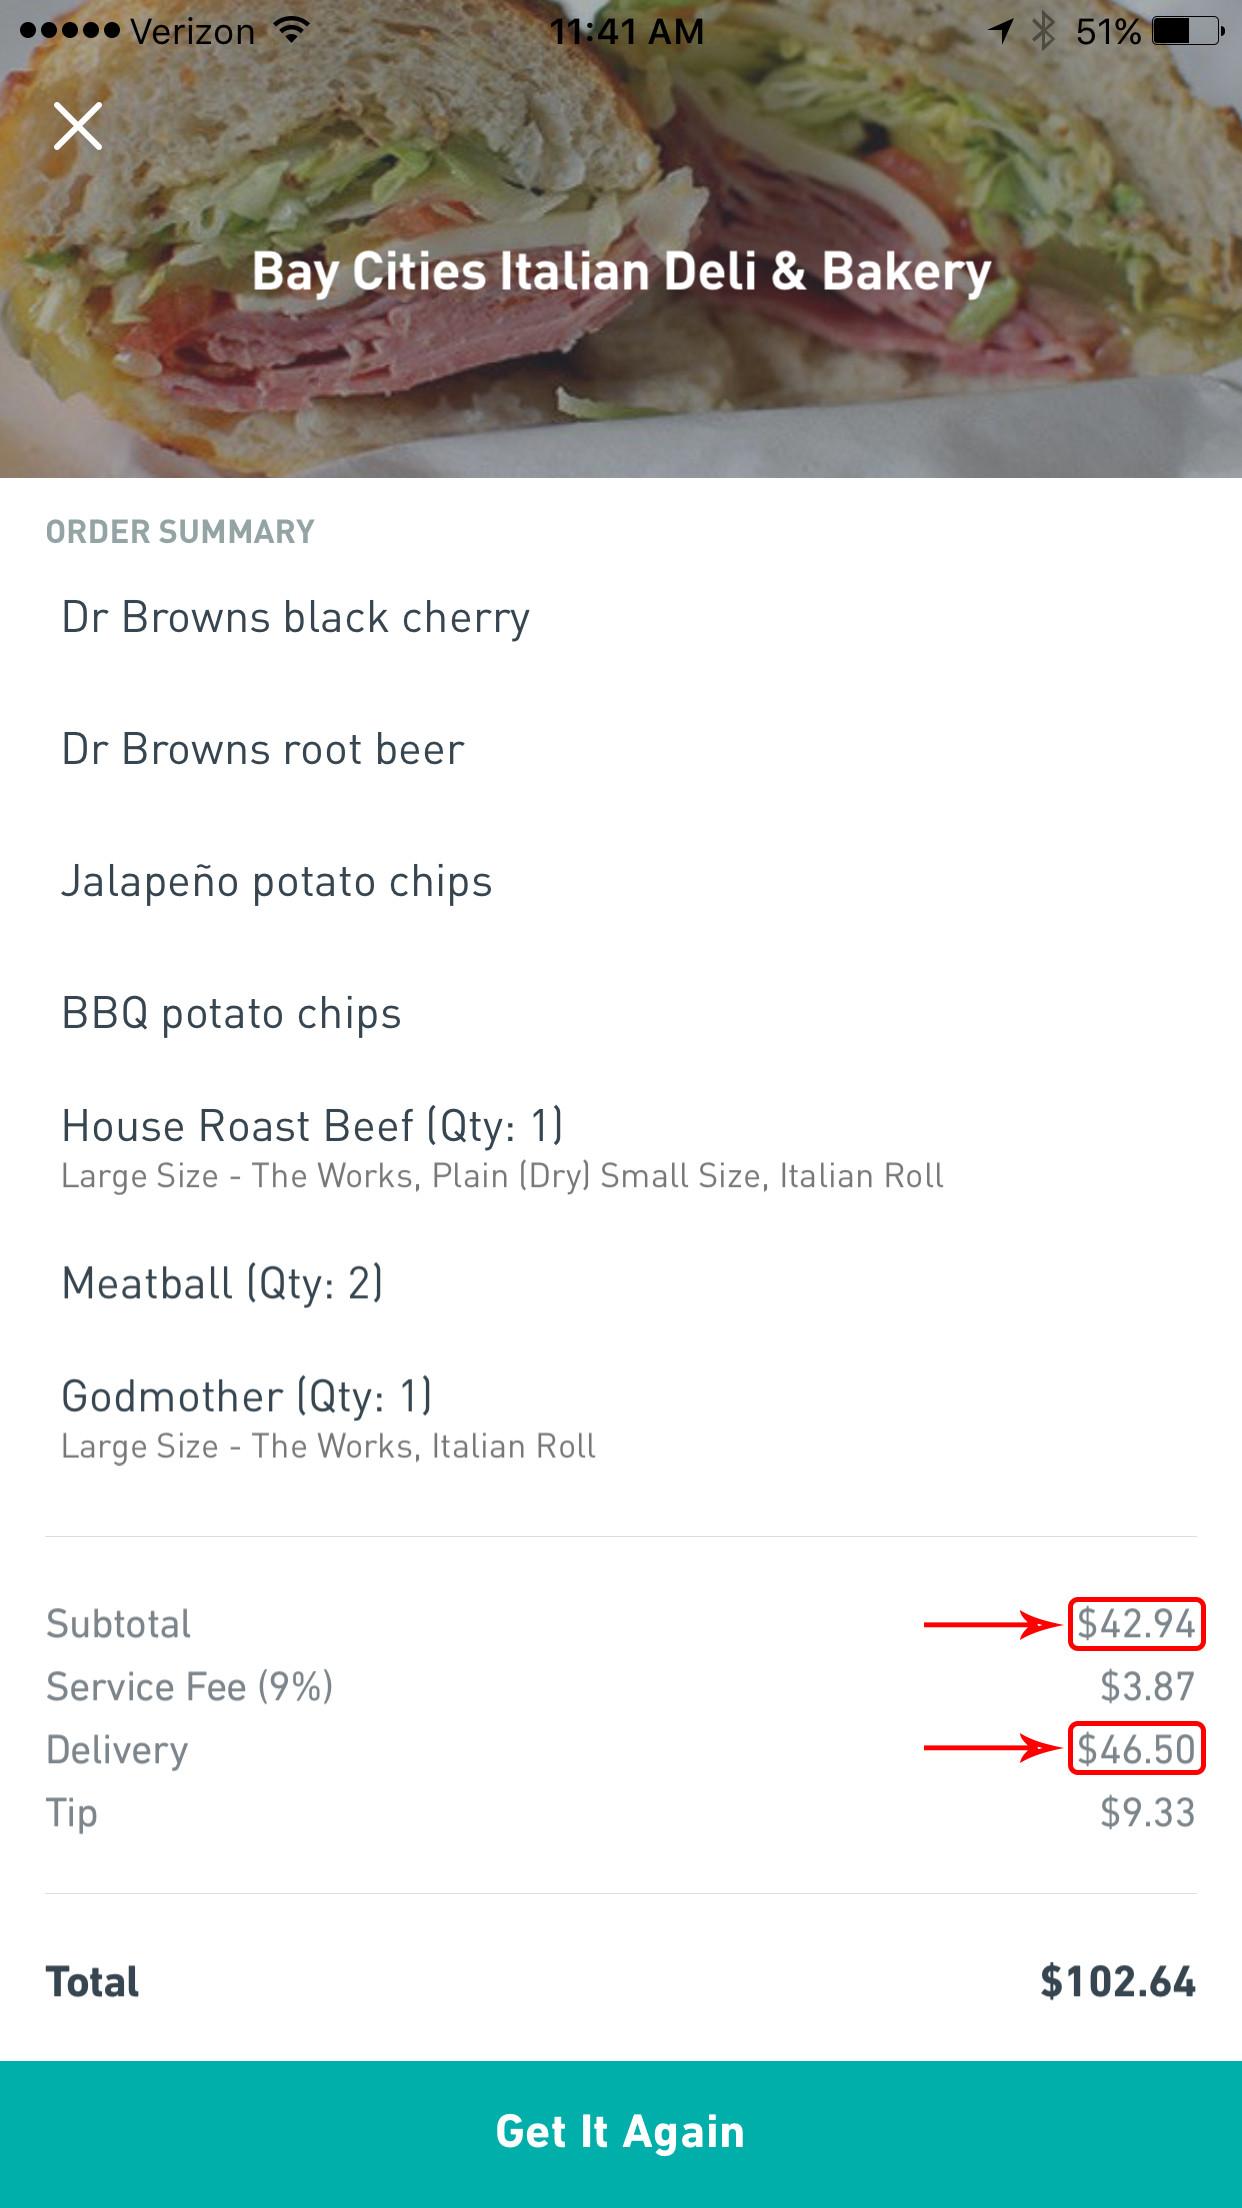Viewport: 1242px width, 2208px height.
Task: Open the Meatball (Qty: 2) item
Action: pos(222,1284)
